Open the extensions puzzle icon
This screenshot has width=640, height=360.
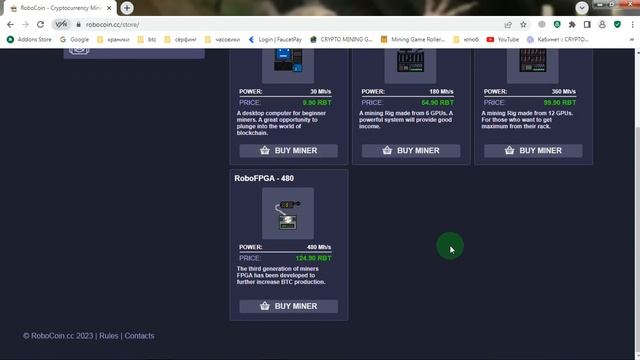point(572,24)
